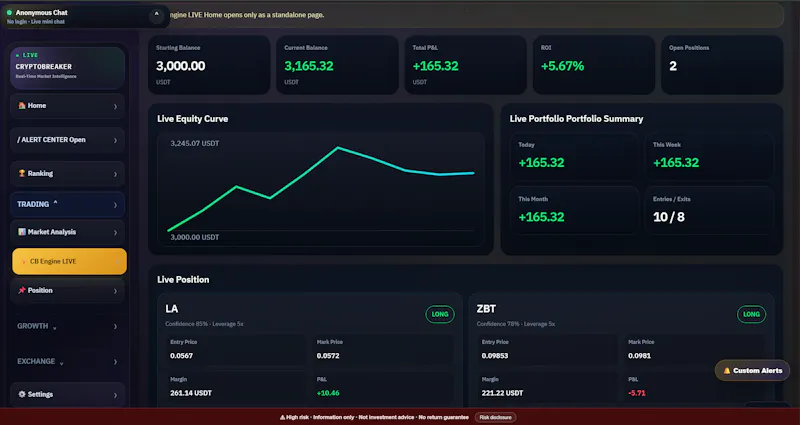Click the Starting Balance 3,000.00 card
Screen dimensions: 800x425
coord(209,65)
